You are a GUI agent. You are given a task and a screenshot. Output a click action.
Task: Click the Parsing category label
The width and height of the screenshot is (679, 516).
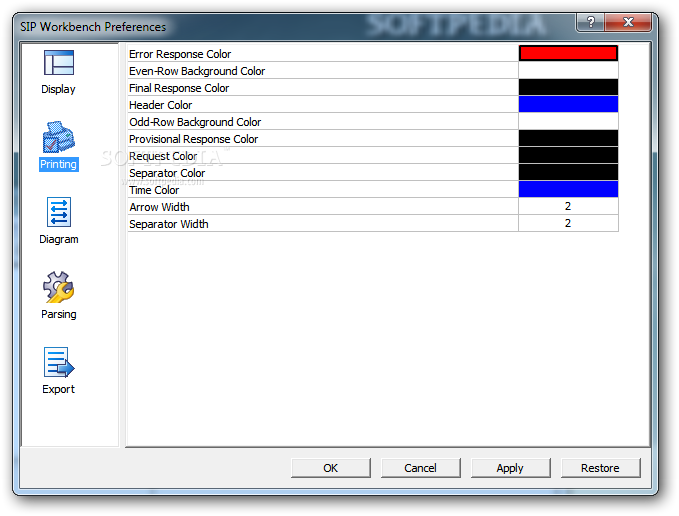click(58, 314)
